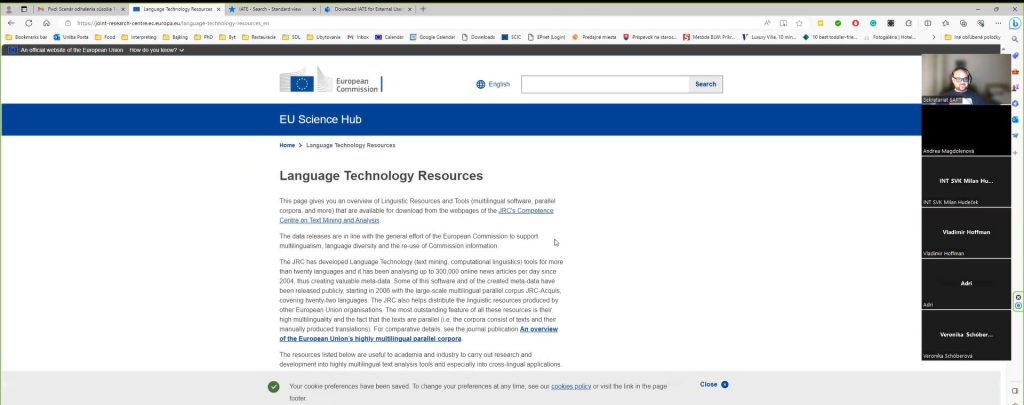Open the Bajking bookmarks folder
1024x405 pixels.
coord(176,37)
